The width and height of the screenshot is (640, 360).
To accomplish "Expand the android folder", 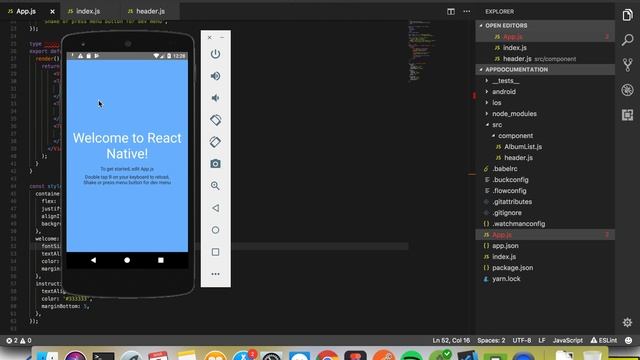I will [545, 91].
